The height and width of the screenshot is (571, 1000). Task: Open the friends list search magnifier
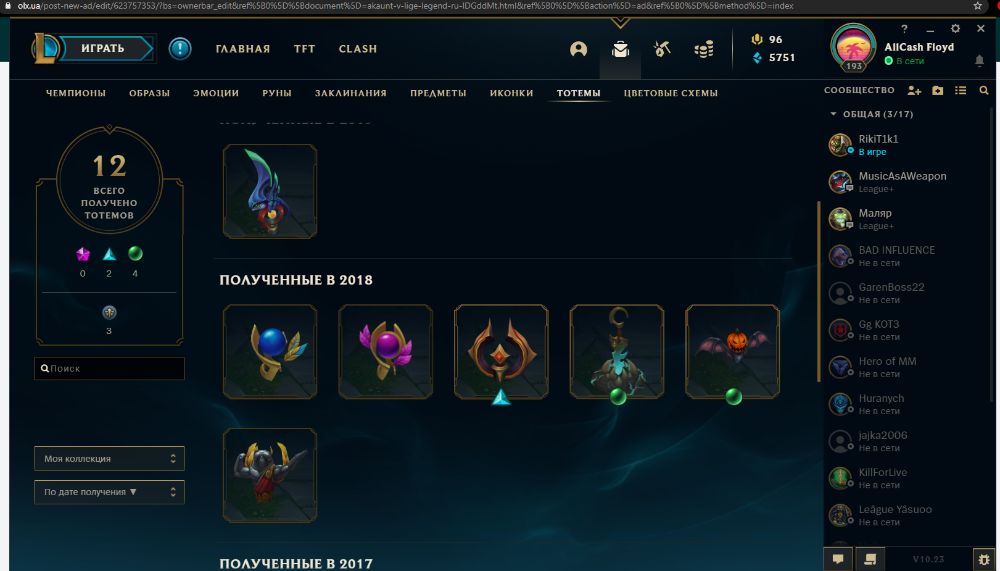click(983, 91)
